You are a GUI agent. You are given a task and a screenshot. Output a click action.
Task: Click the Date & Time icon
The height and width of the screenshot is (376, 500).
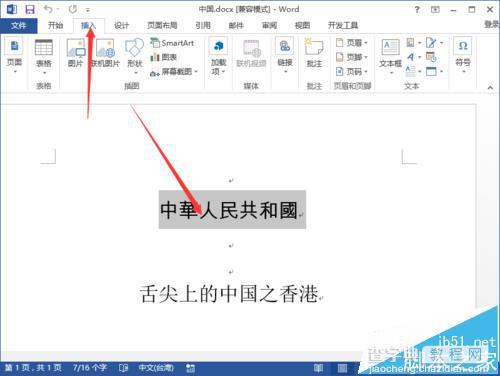tap(431, 57)
